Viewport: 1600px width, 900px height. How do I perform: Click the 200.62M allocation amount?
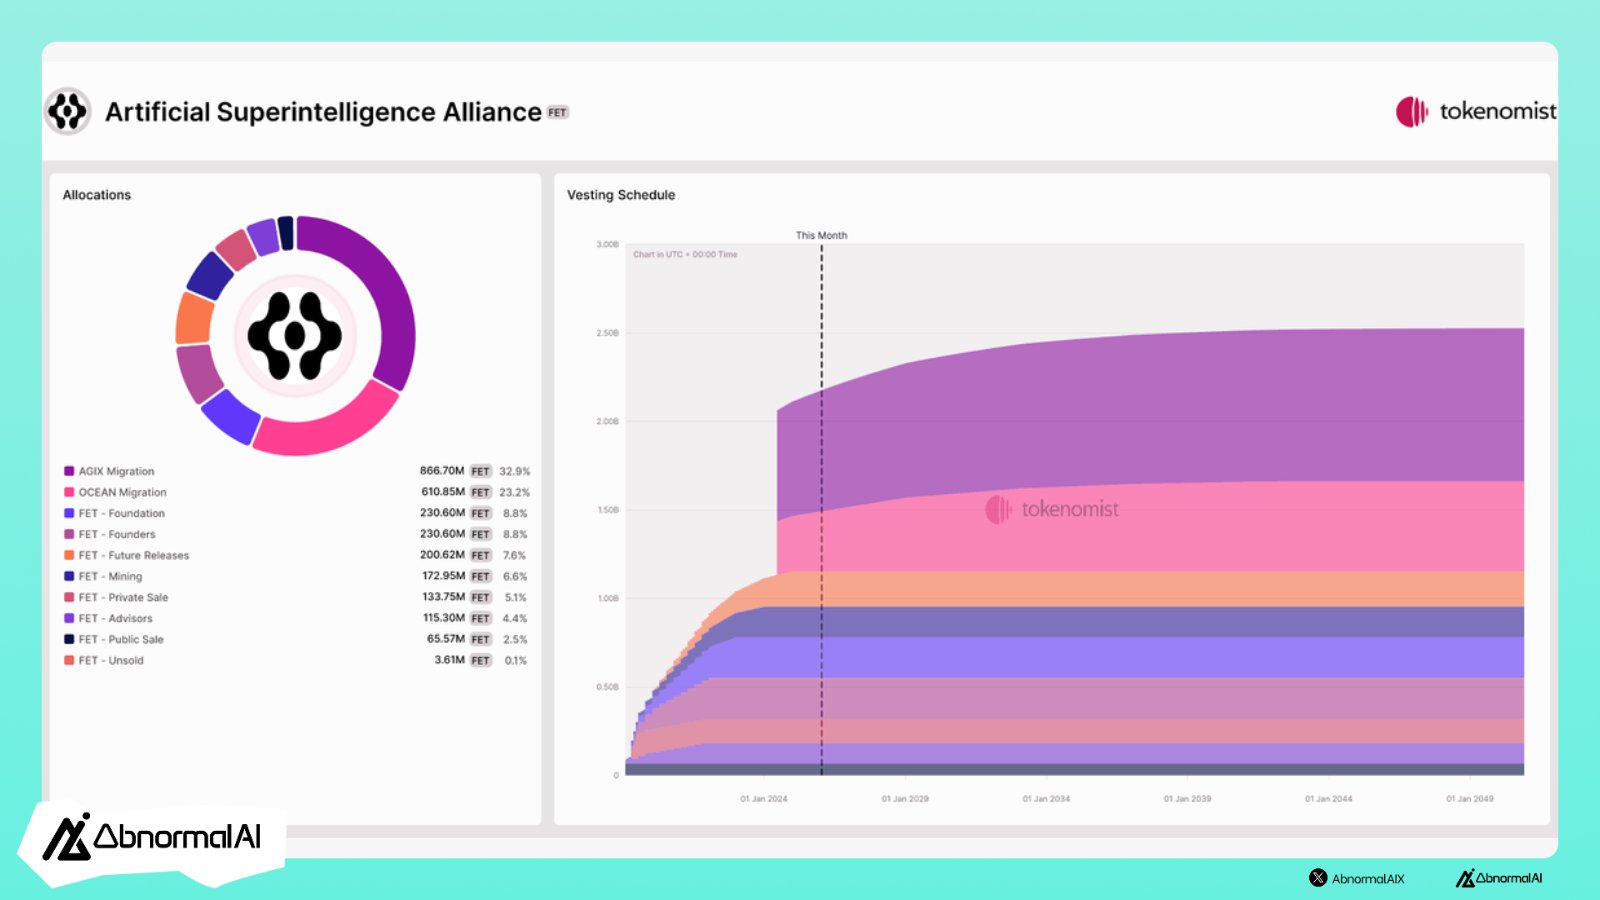442,555
